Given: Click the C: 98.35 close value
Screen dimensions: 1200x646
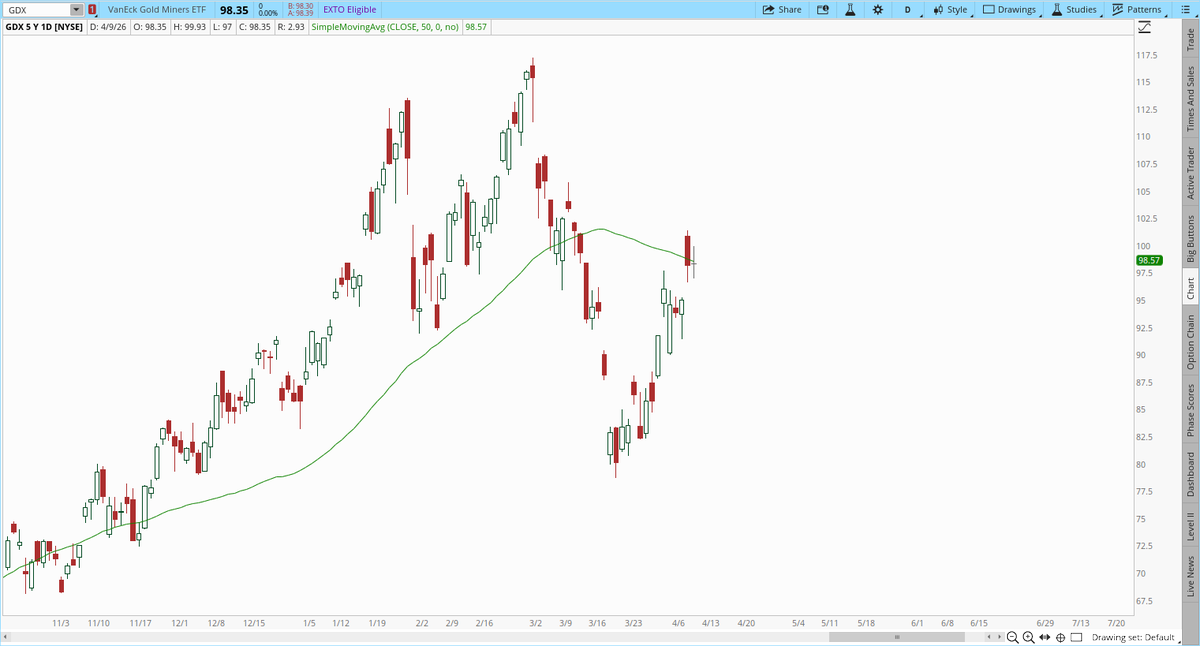Looking at the screenshot, I should click(x=254, y=27).
